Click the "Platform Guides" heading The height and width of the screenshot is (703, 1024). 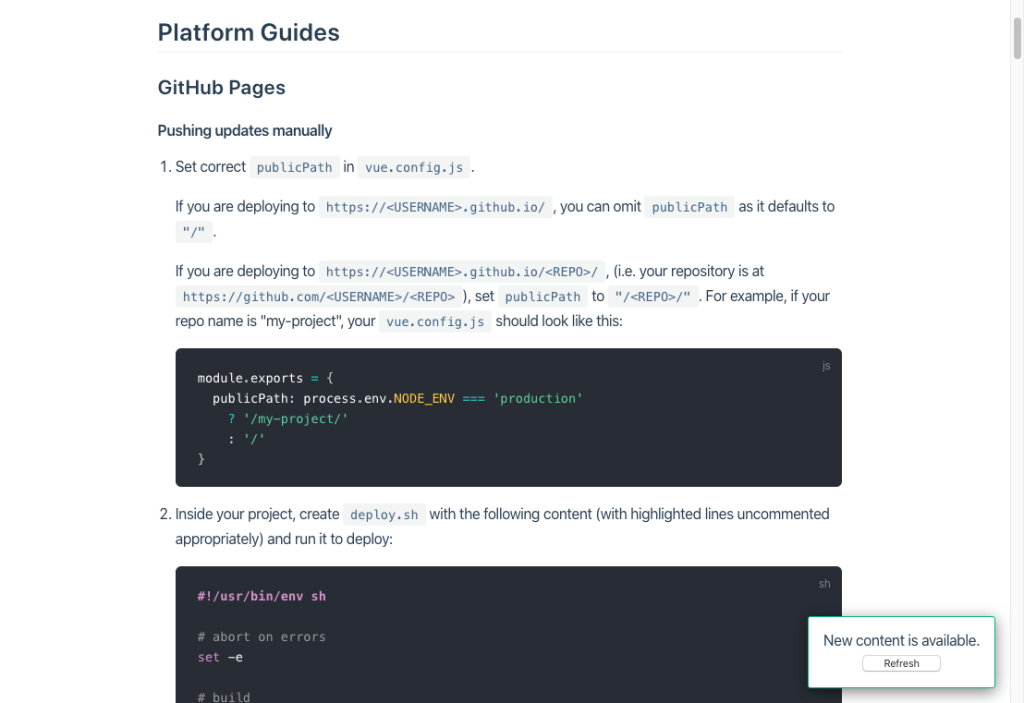[249, 32]
